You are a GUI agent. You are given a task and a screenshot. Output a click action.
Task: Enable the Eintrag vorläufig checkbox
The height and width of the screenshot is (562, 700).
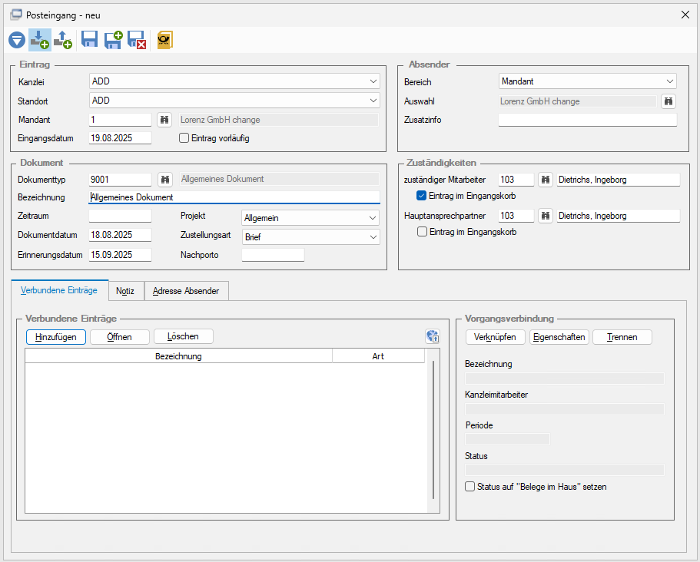[184, 138]
